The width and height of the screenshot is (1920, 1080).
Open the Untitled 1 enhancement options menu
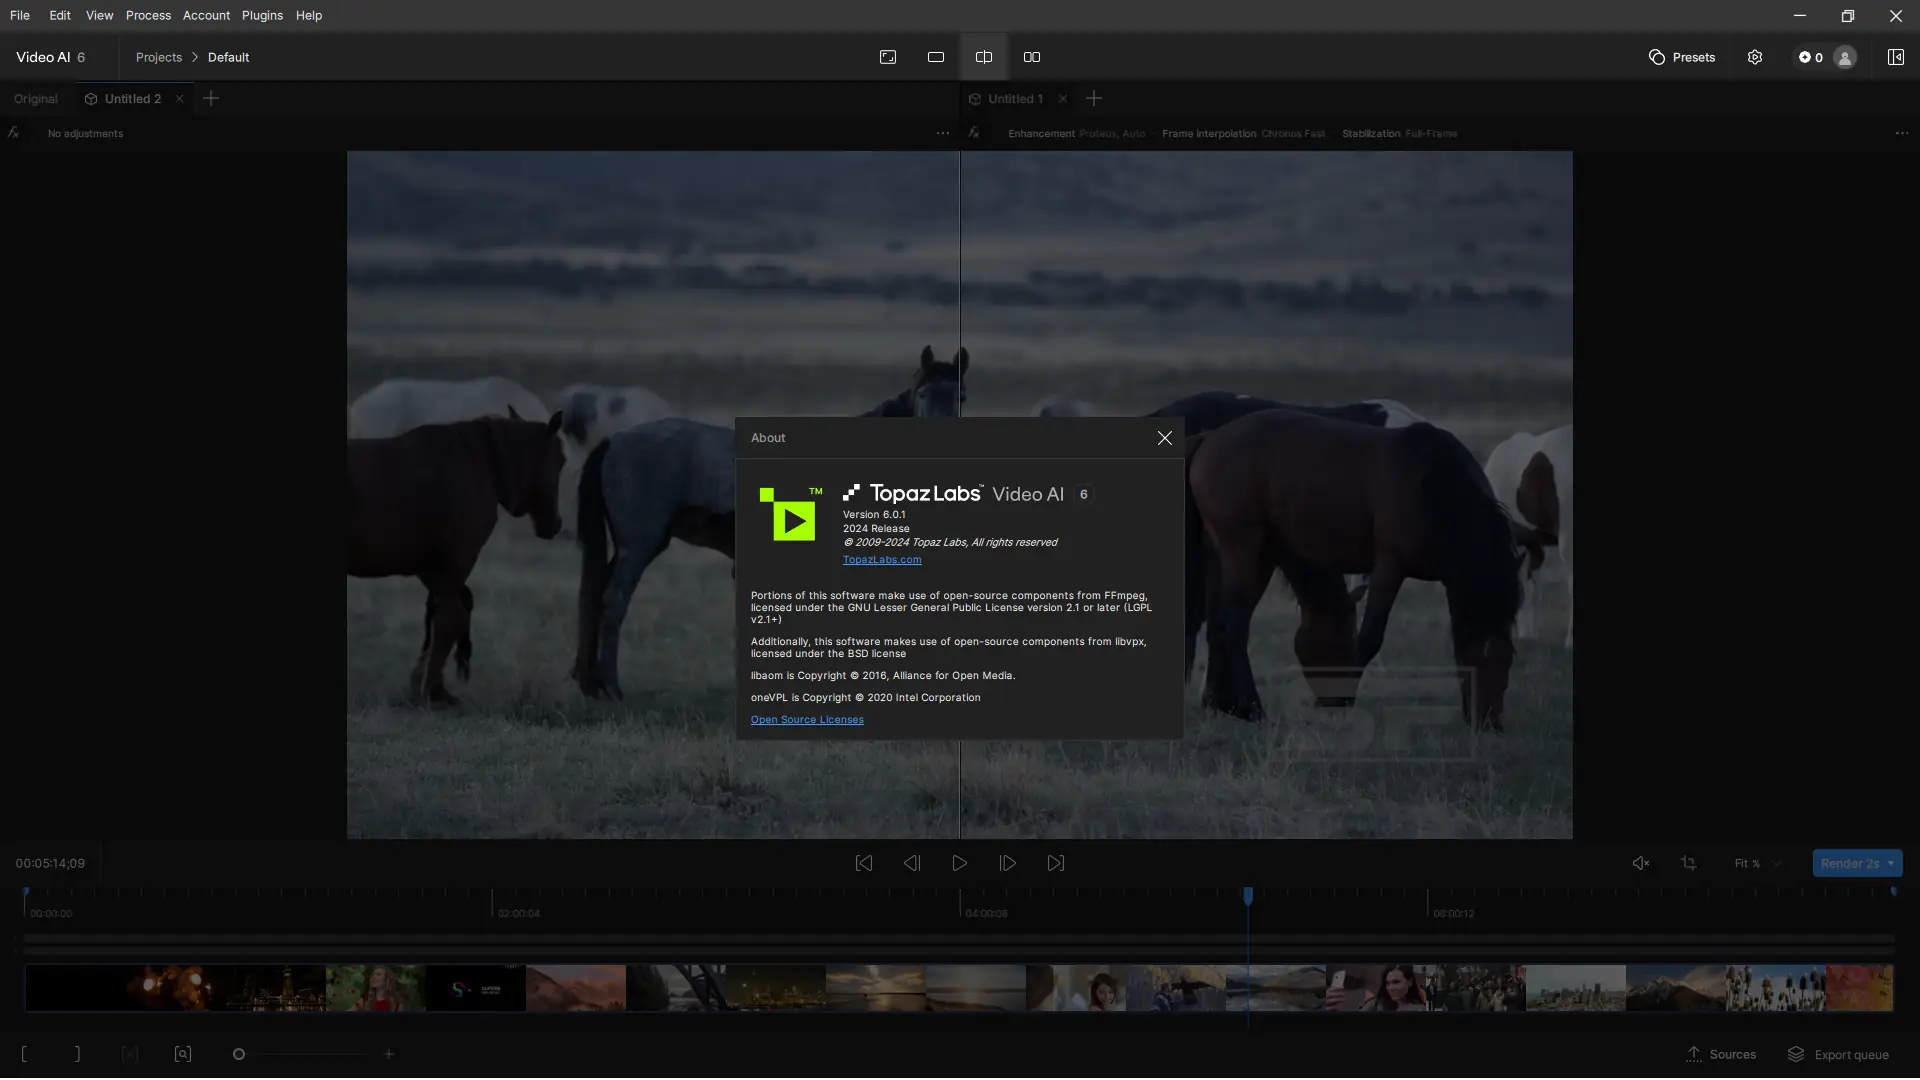pyautogui.click(x=1901, y=133)
